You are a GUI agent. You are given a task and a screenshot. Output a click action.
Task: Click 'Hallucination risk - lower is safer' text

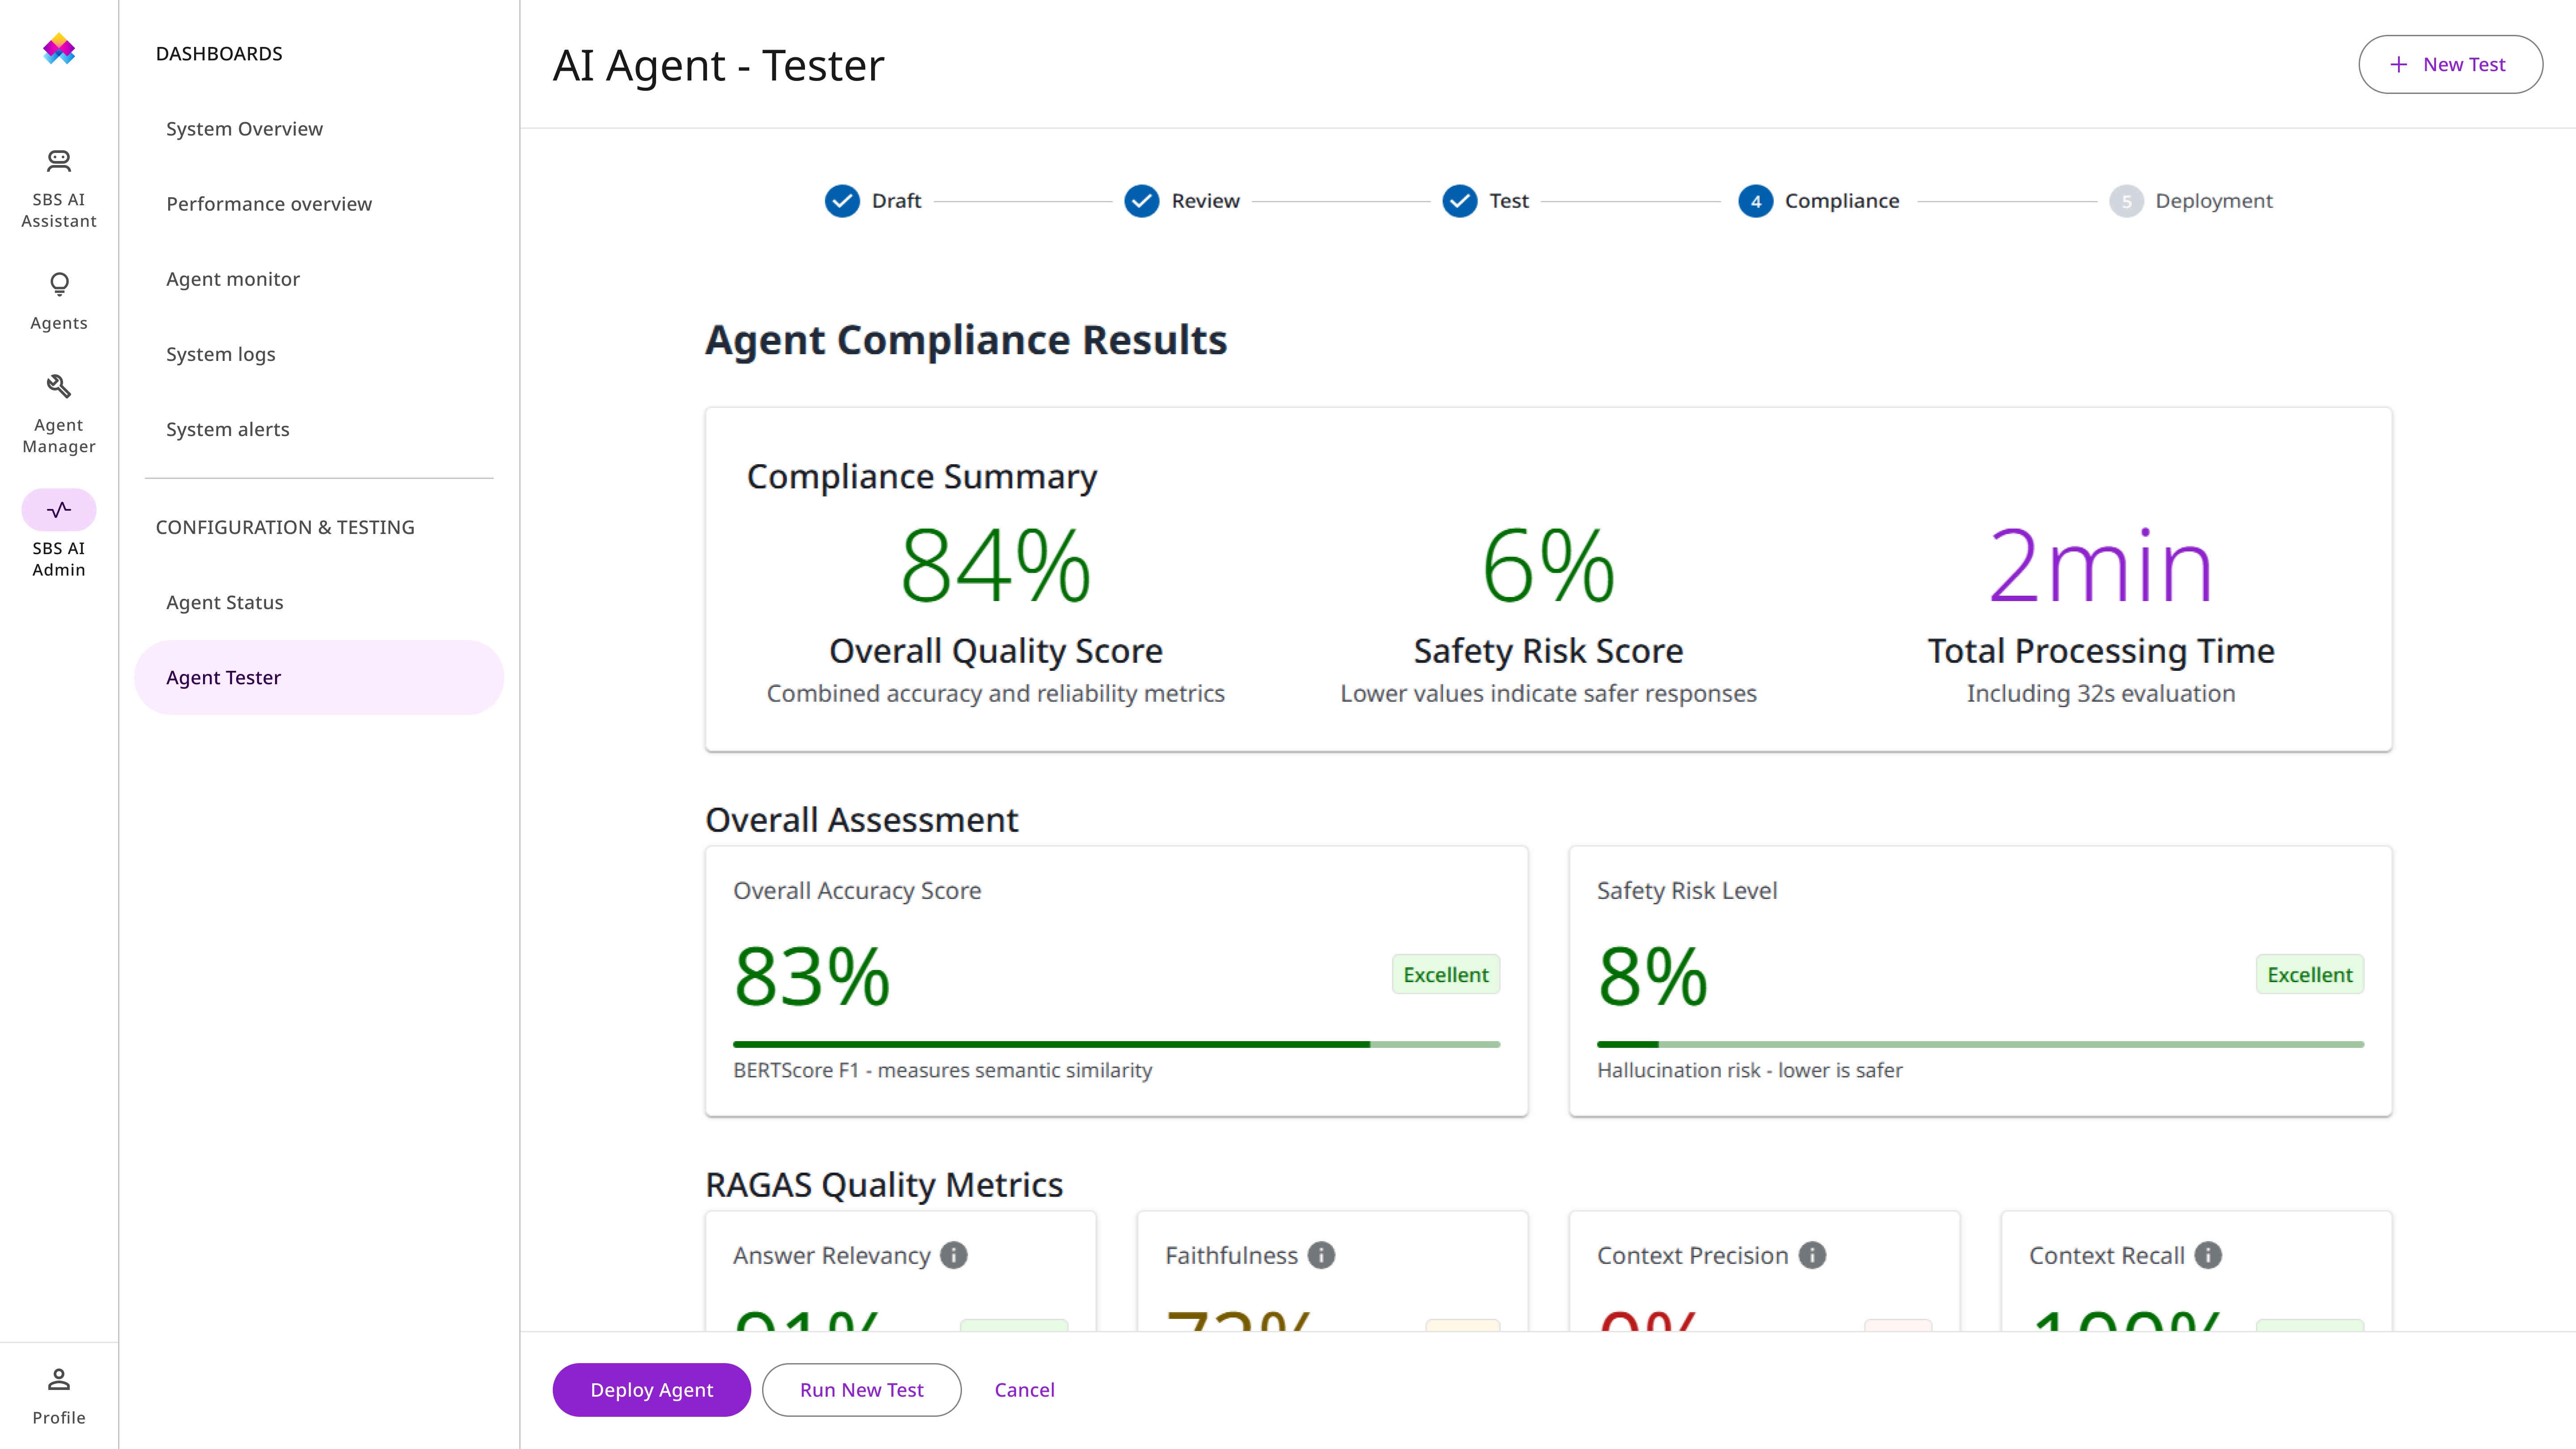1749,1070
